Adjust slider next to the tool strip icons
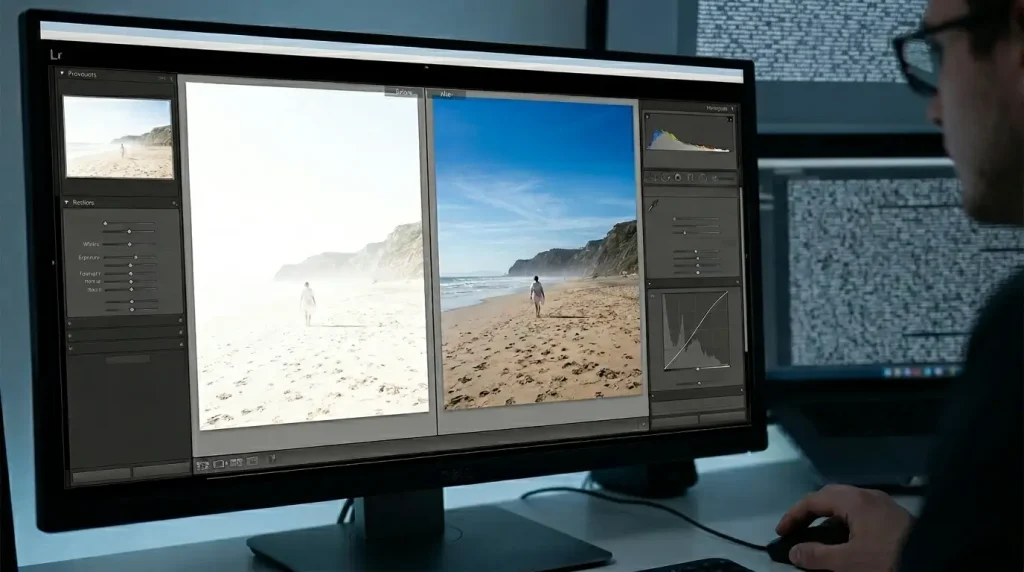Image resolution: width=1024 pixels, height=572 pixels. pyautogui.click(x=726, y=178)
